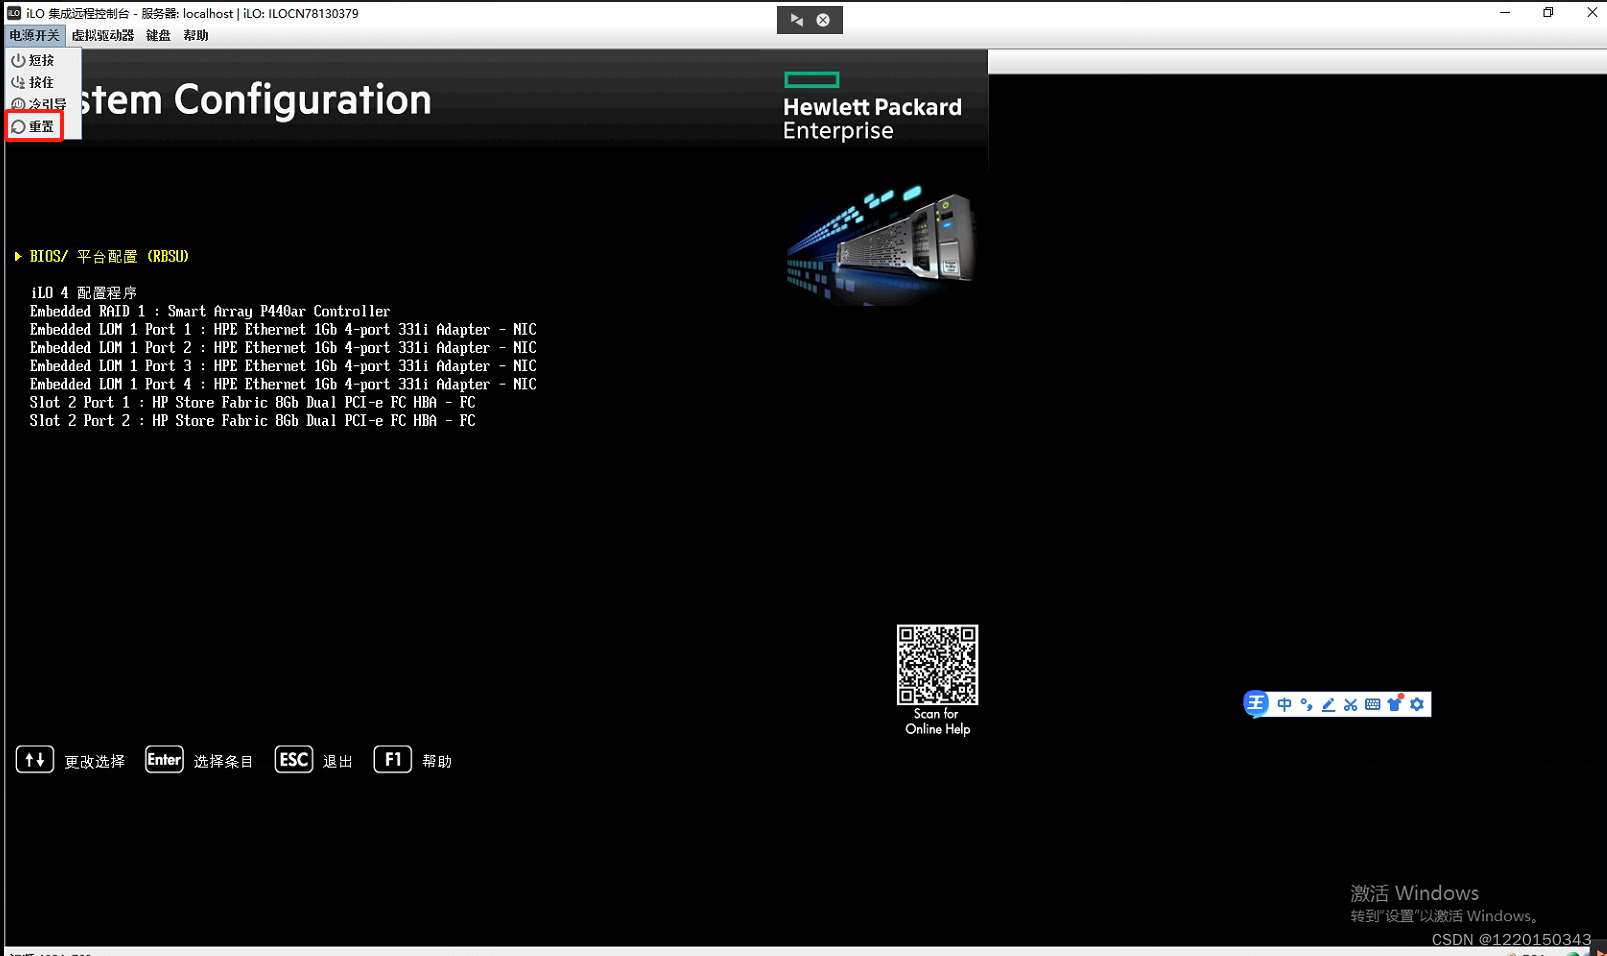Choose 重置 reset menu entry
The height and width of the screenshot is (956, 1607).
coord(34,126)
